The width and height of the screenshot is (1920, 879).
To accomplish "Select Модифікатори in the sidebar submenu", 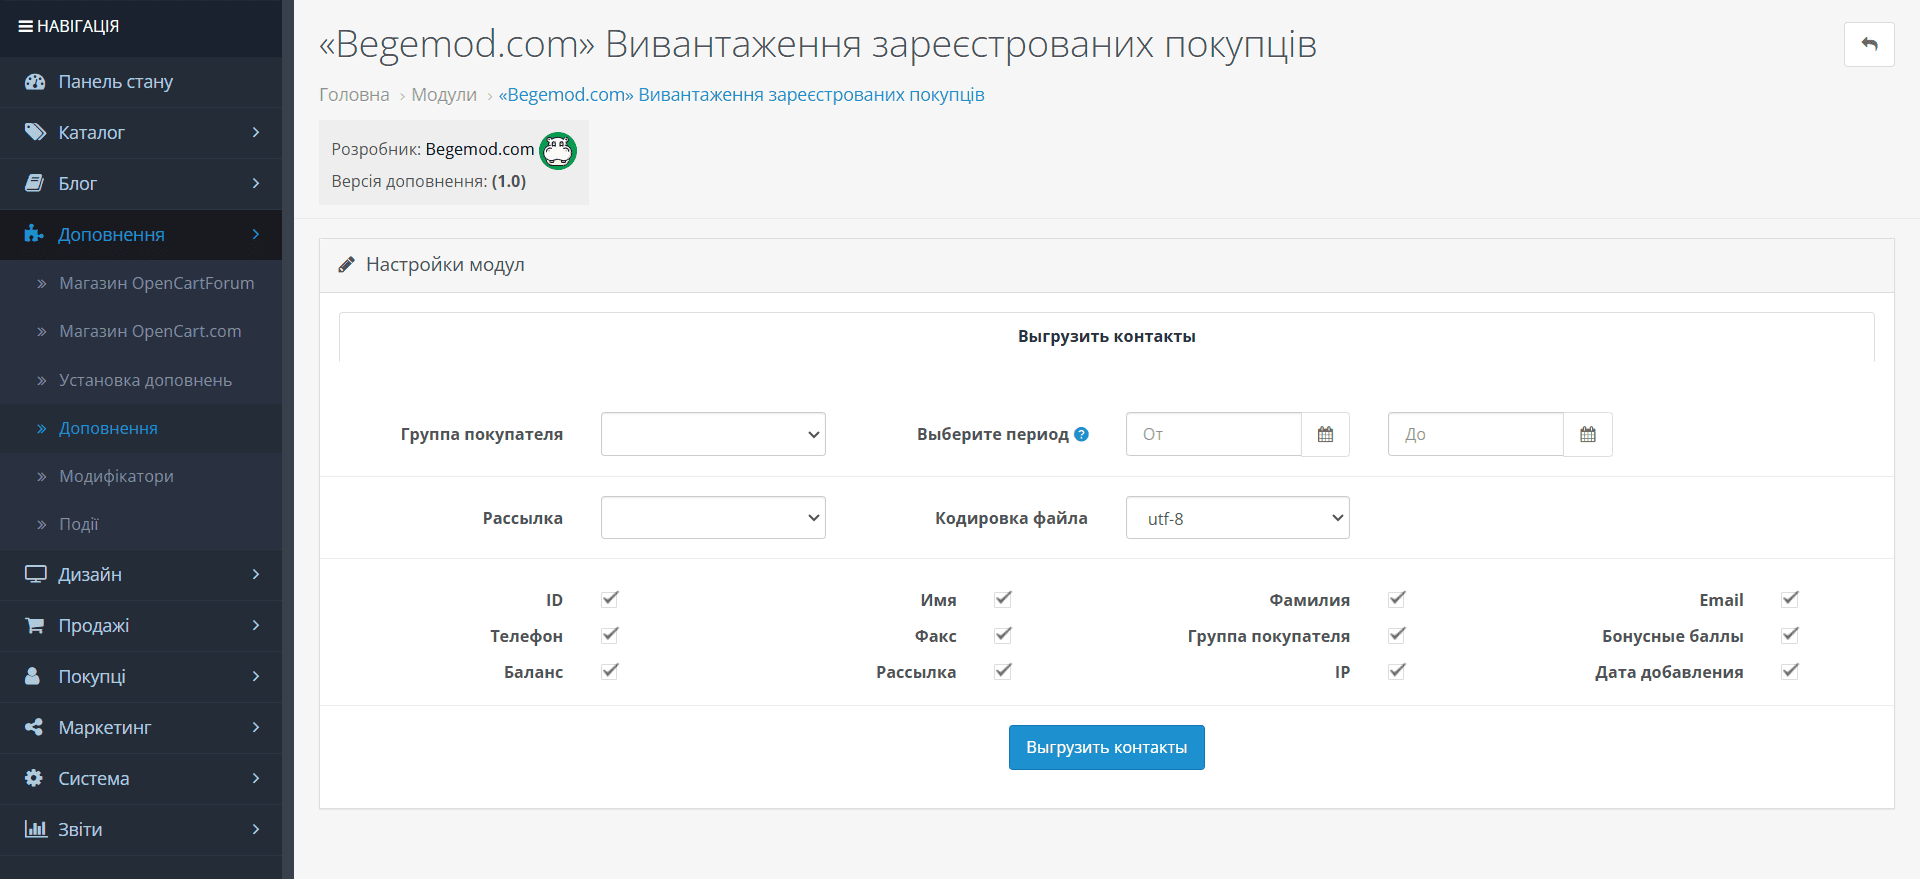I will tap(116, 477).
